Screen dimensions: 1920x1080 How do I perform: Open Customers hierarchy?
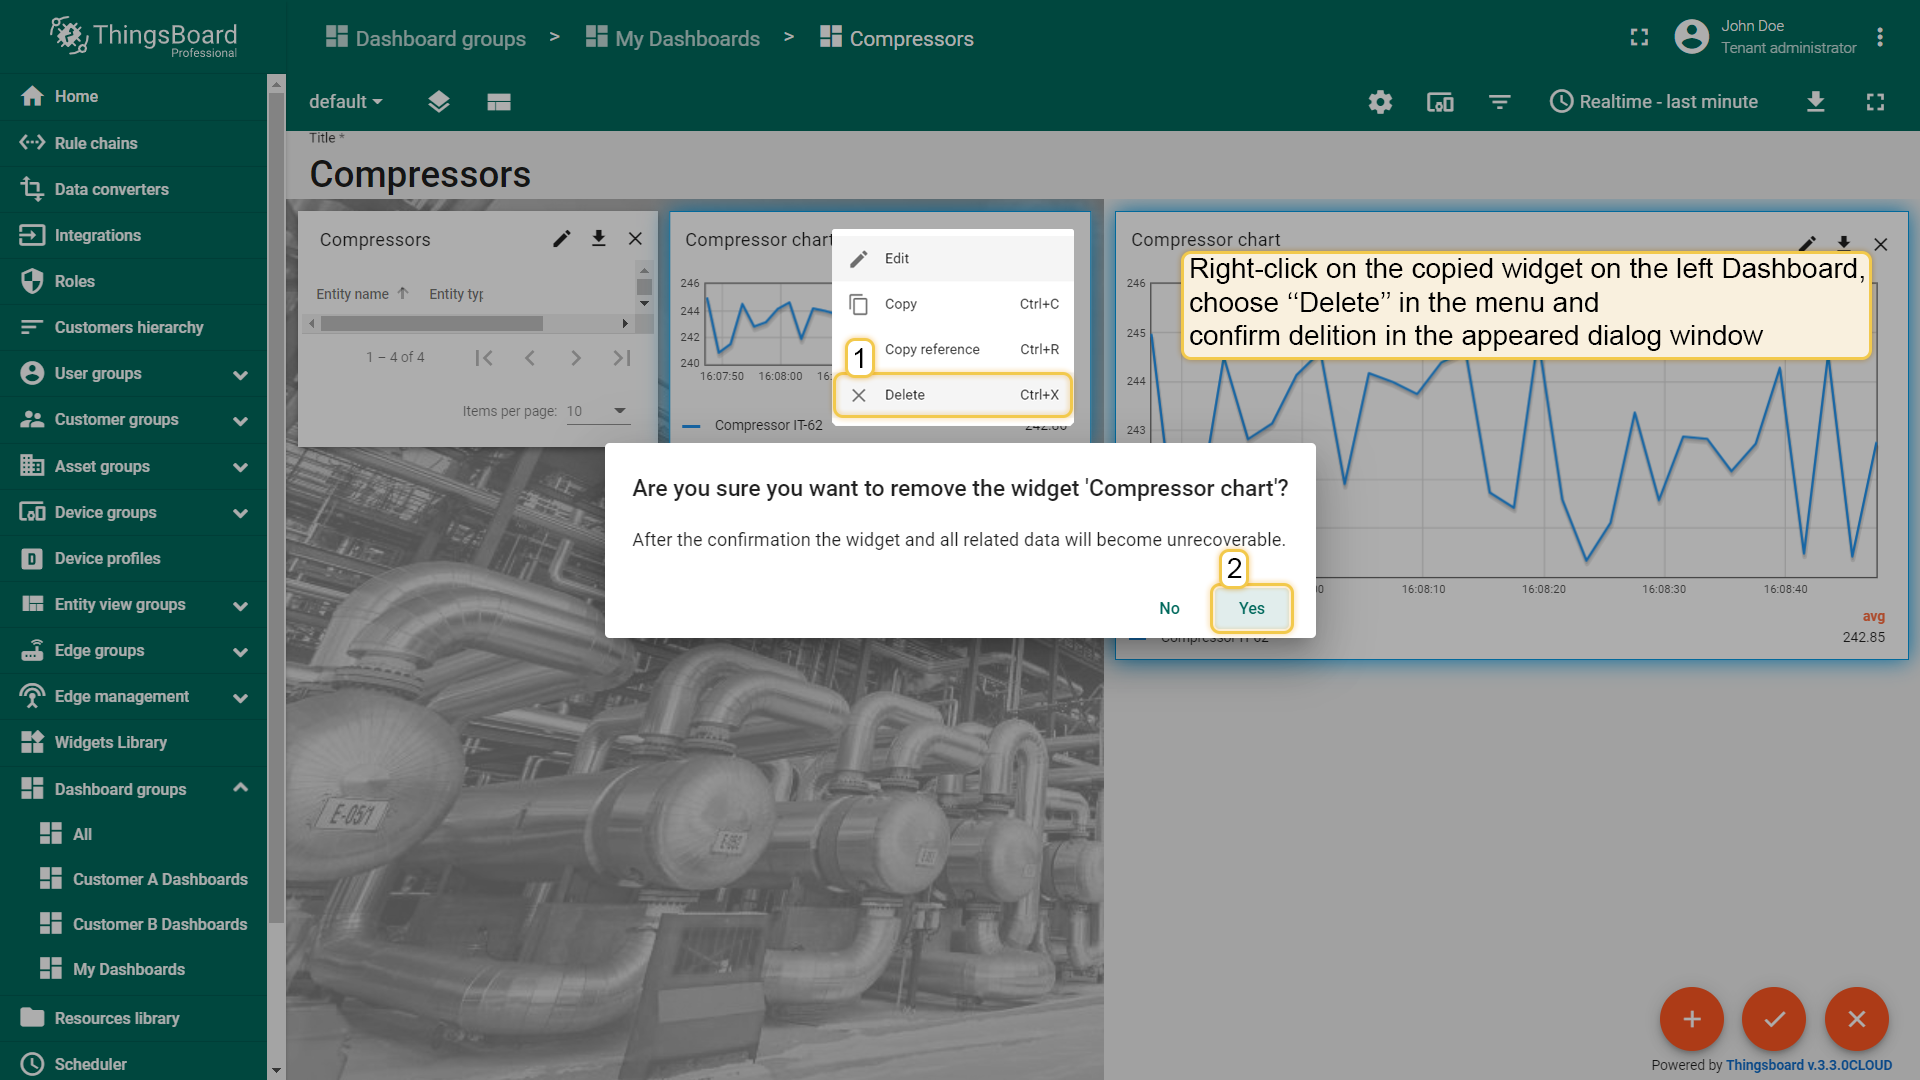[x=133, y=327]
